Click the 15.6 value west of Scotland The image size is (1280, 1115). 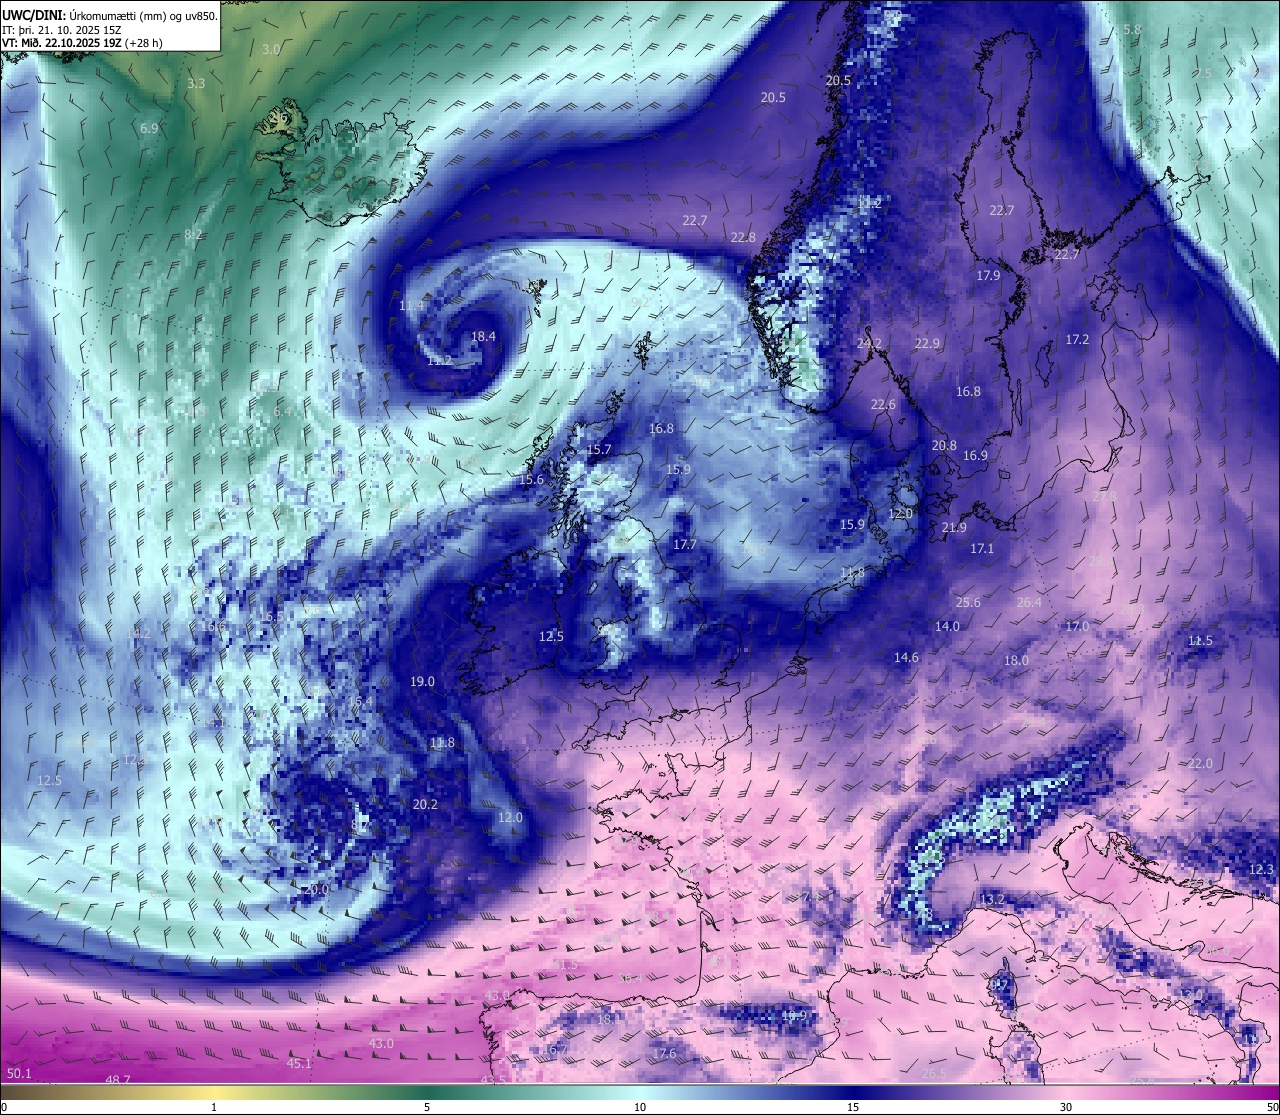click(531, 480)
